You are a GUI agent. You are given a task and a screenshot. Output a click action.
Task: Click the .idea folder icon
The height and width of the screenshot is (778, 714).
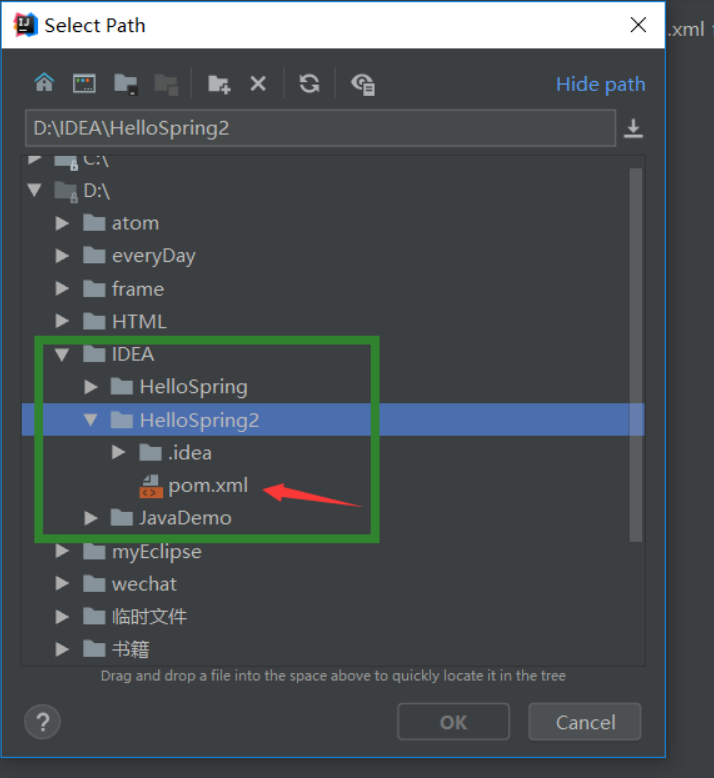point(150,453)
